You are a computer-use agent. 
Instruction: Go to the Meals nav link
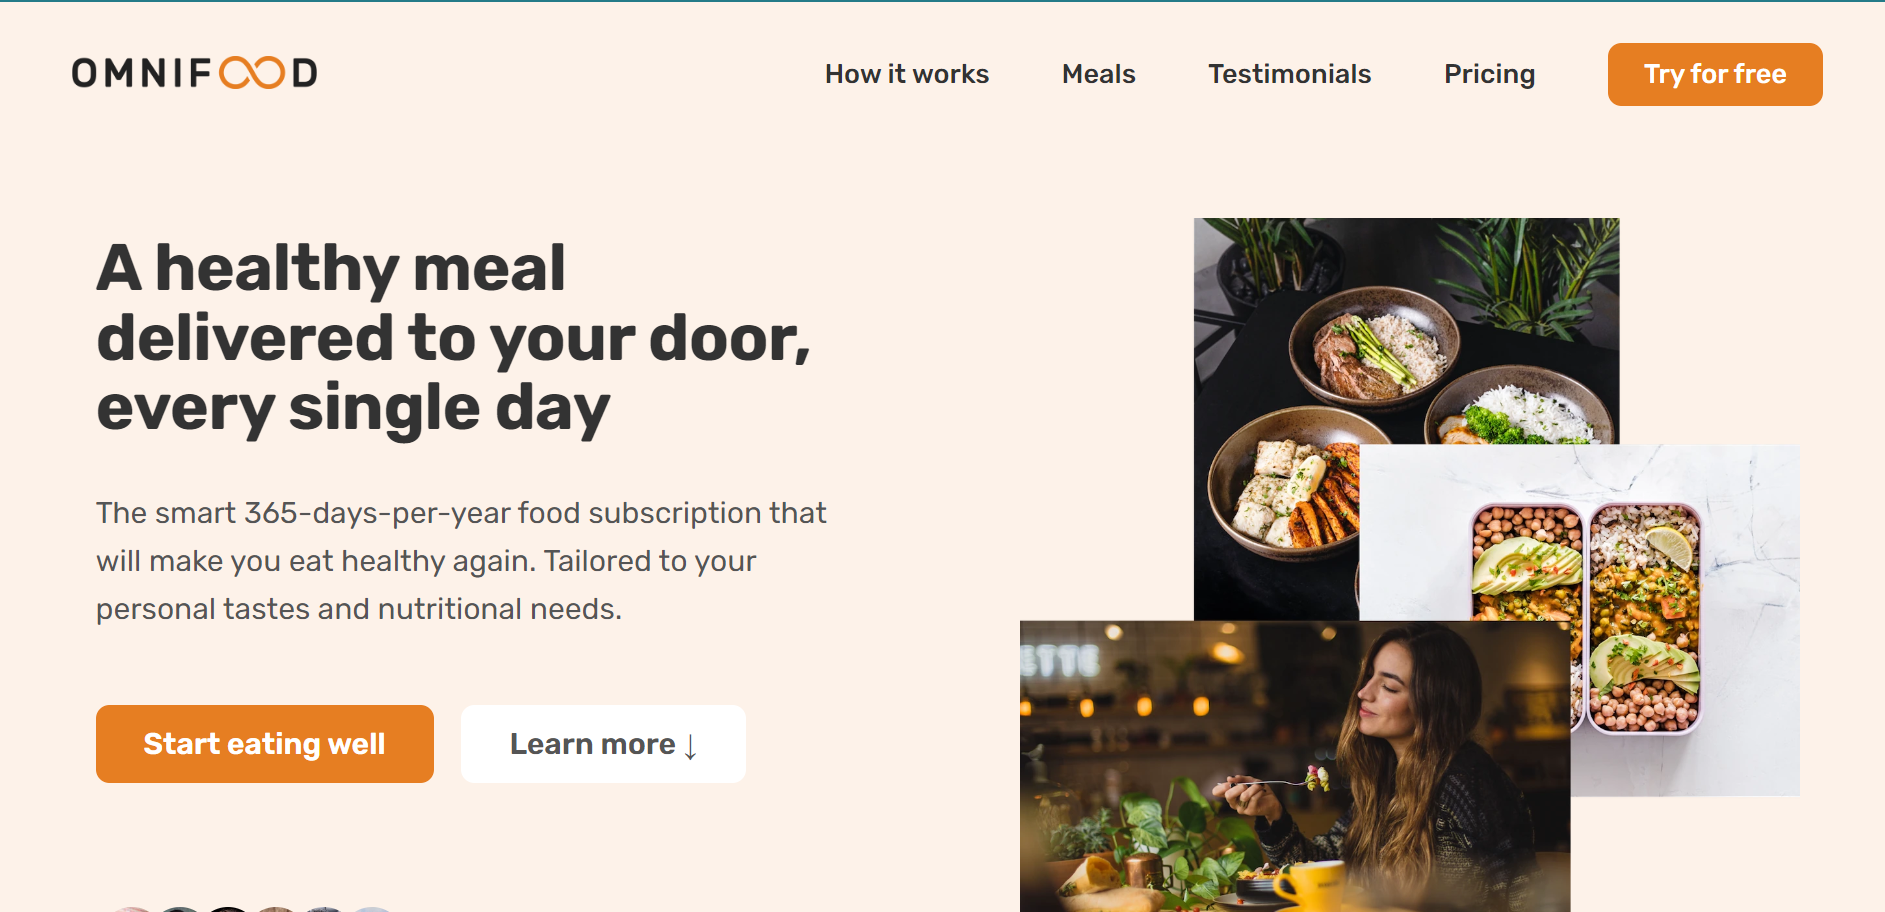(x=1098, y=74)
